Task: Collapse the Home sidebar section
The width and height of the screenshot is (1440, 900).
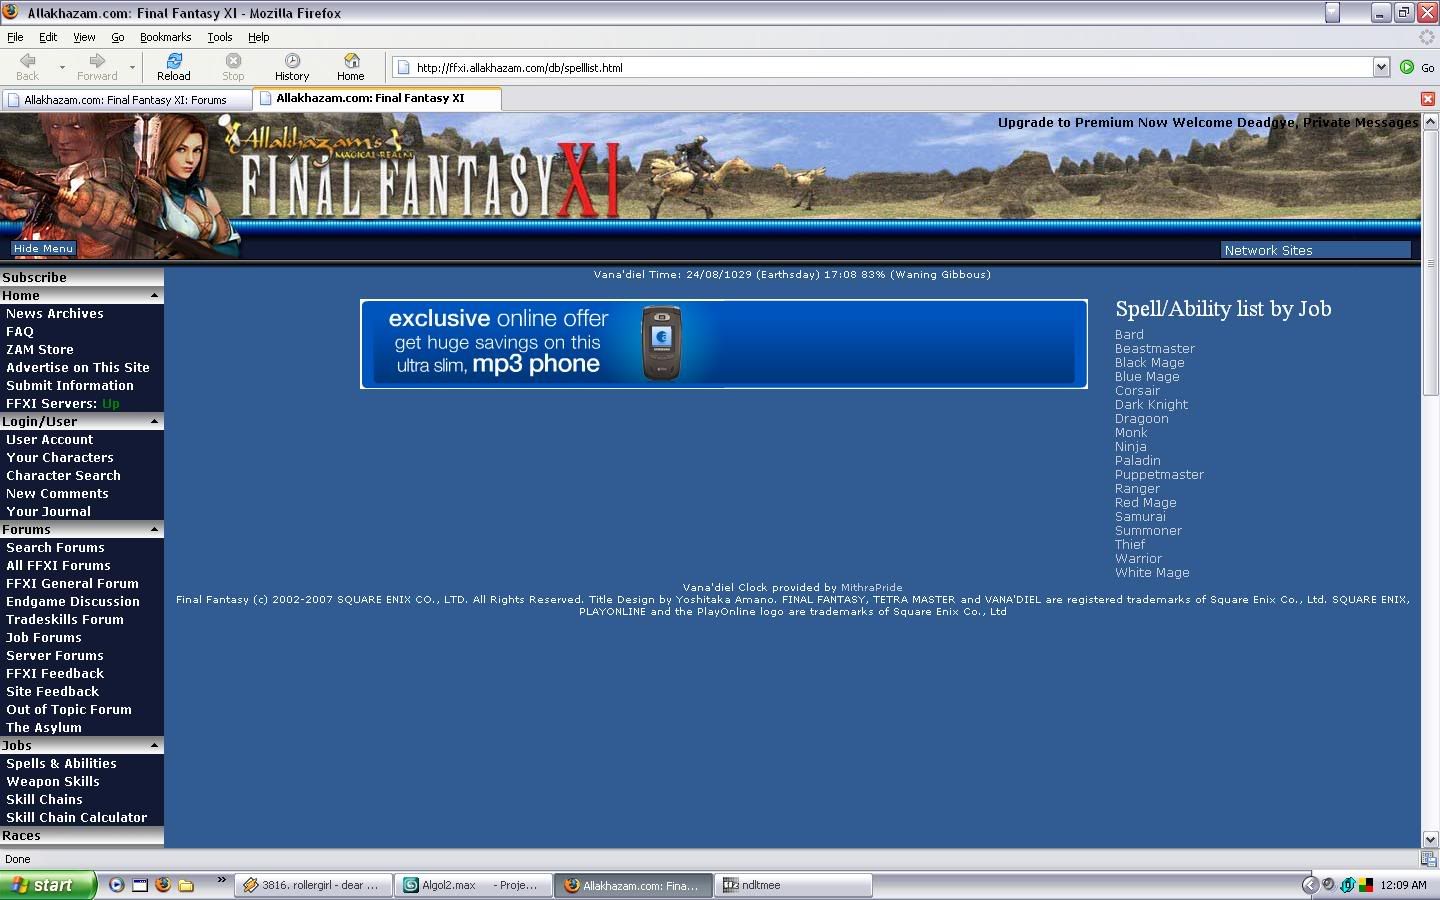Action: point(154,296)
